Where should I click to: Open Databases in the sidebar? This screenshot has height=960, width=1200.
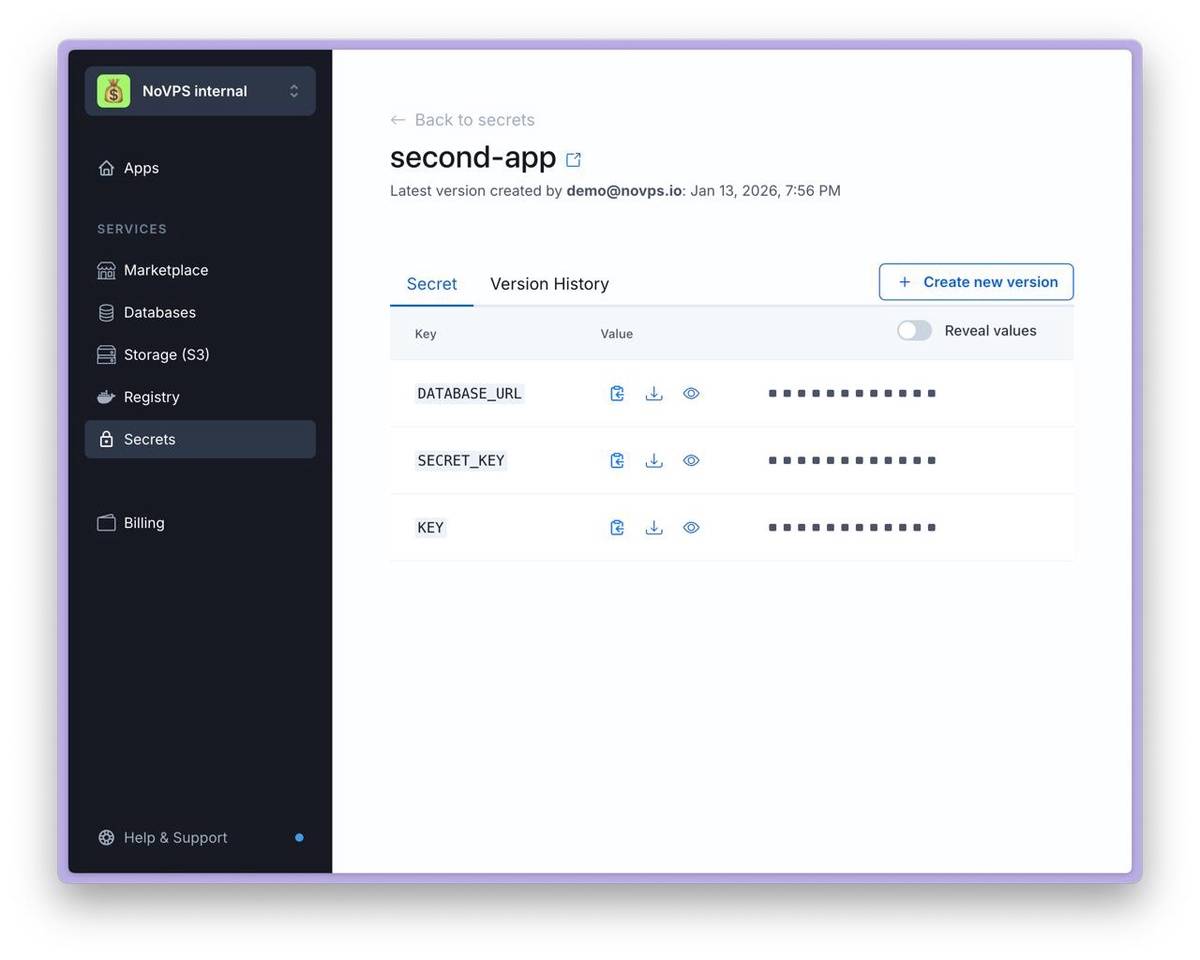point(159,313)
